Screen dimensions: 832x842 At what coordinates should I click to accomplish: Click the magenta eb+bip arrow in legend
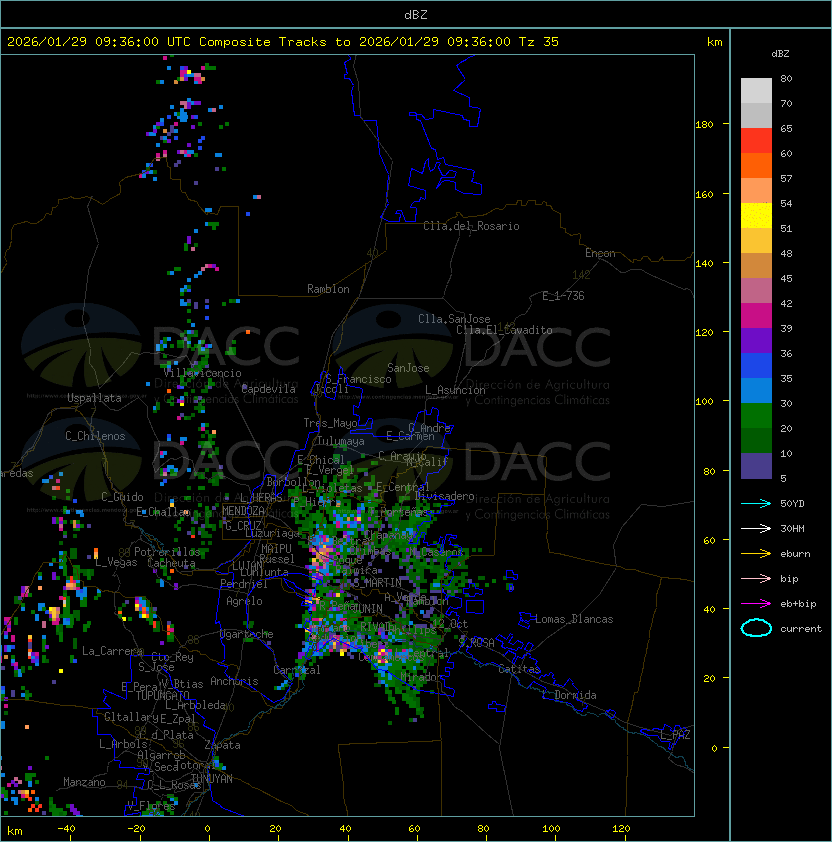(x=756, y=604)
